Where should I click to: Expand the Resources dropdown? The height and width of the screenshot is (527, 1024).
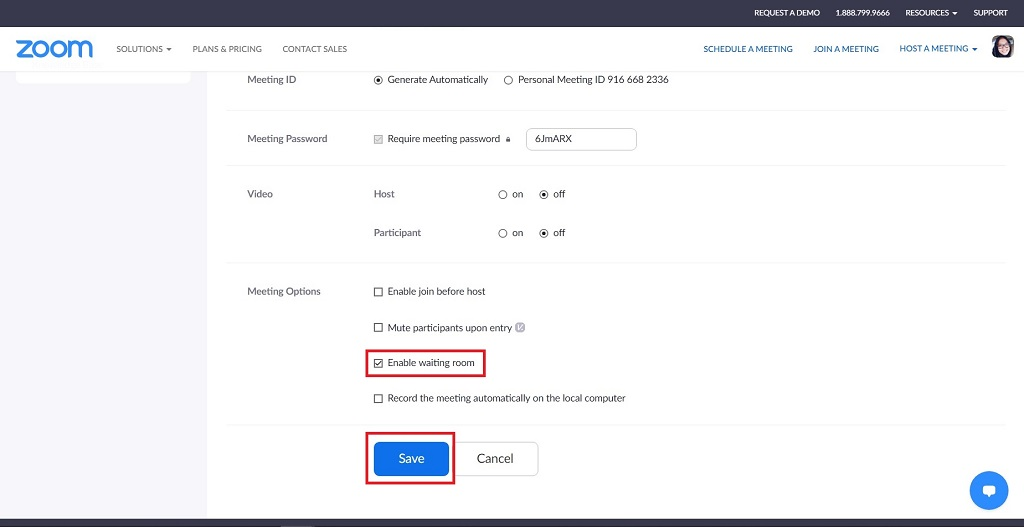(930, 13)
